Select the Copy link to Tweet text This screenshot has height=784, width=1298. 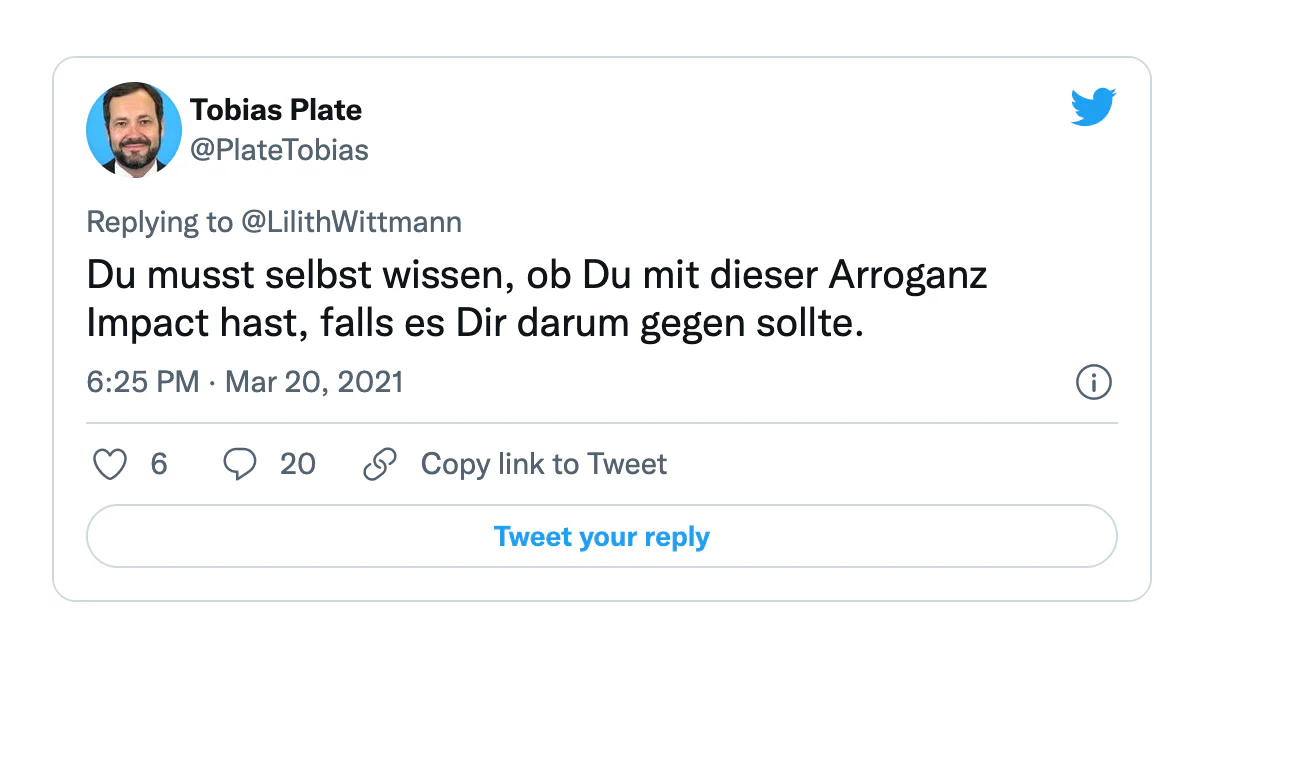click(543, 464)
